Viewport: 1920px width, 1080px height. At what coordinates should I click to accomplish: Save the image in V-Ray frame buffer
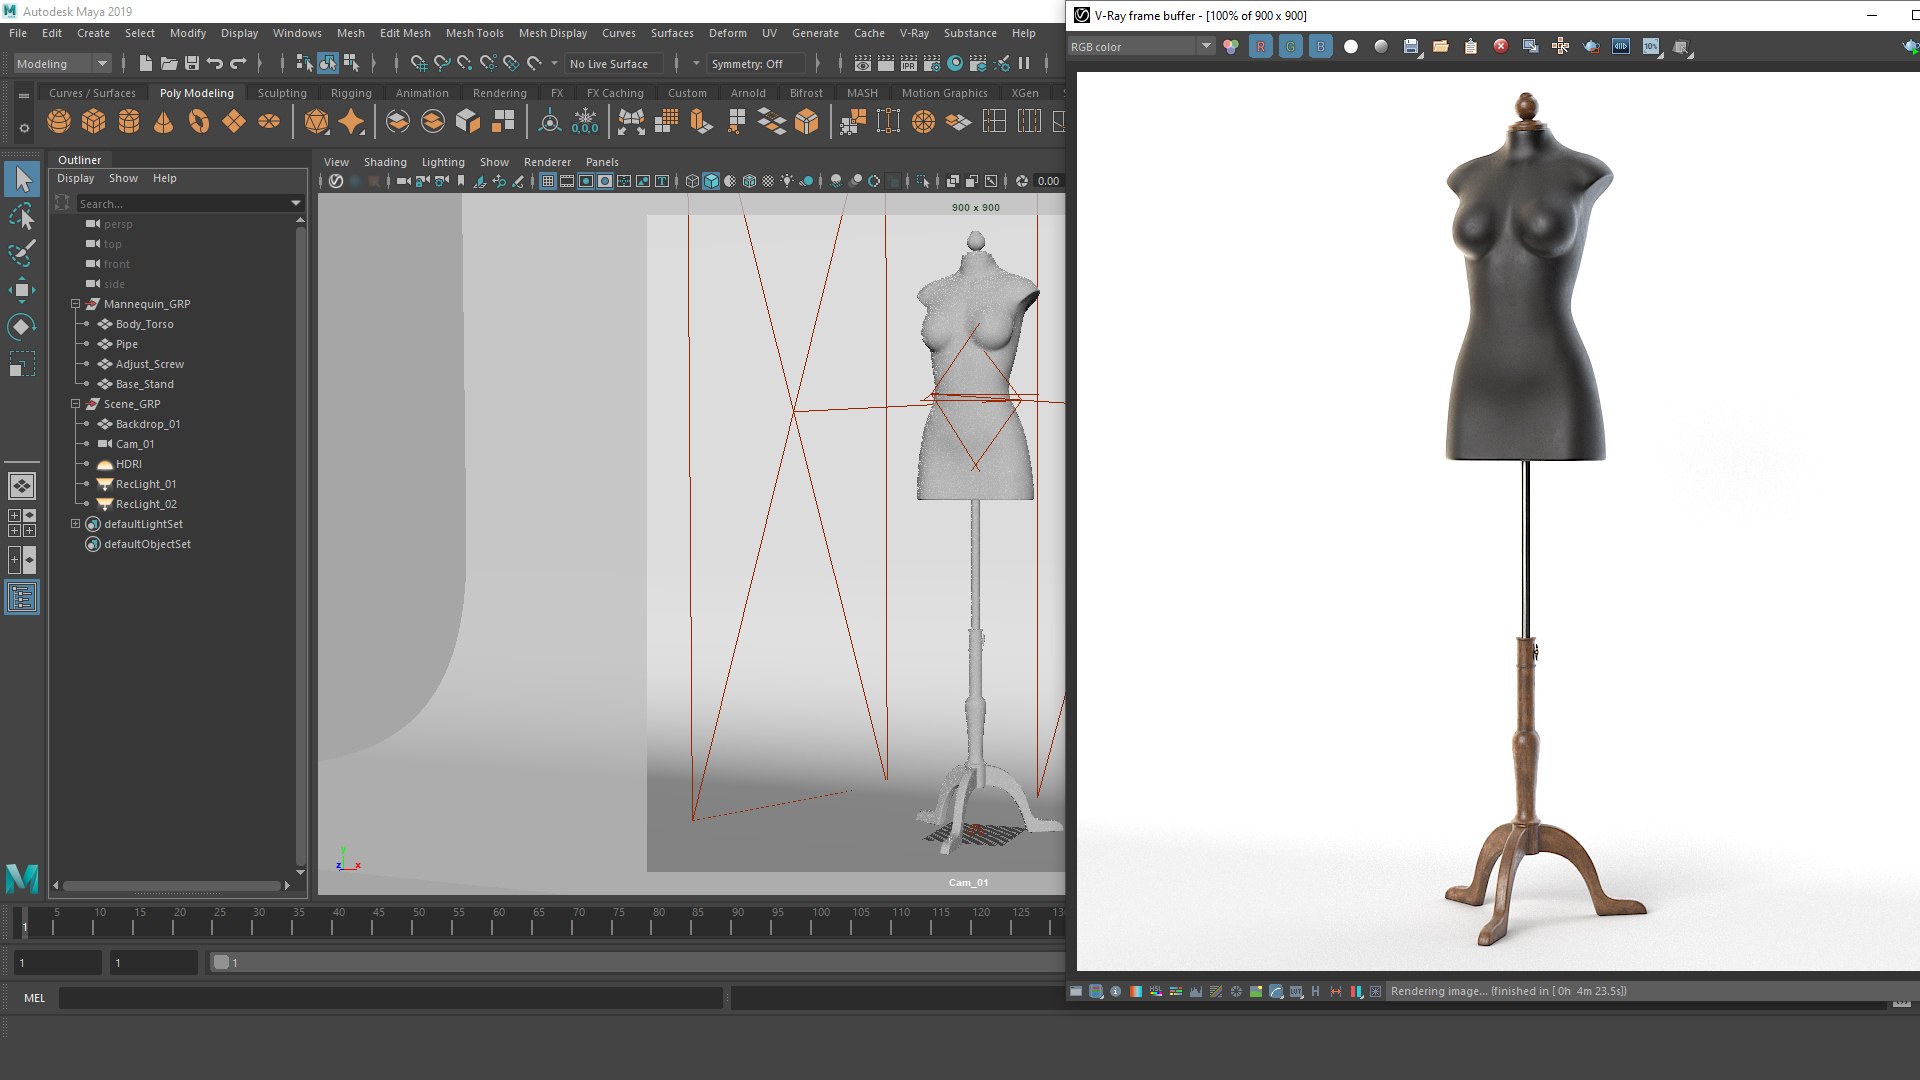[x=1410, y=47]
